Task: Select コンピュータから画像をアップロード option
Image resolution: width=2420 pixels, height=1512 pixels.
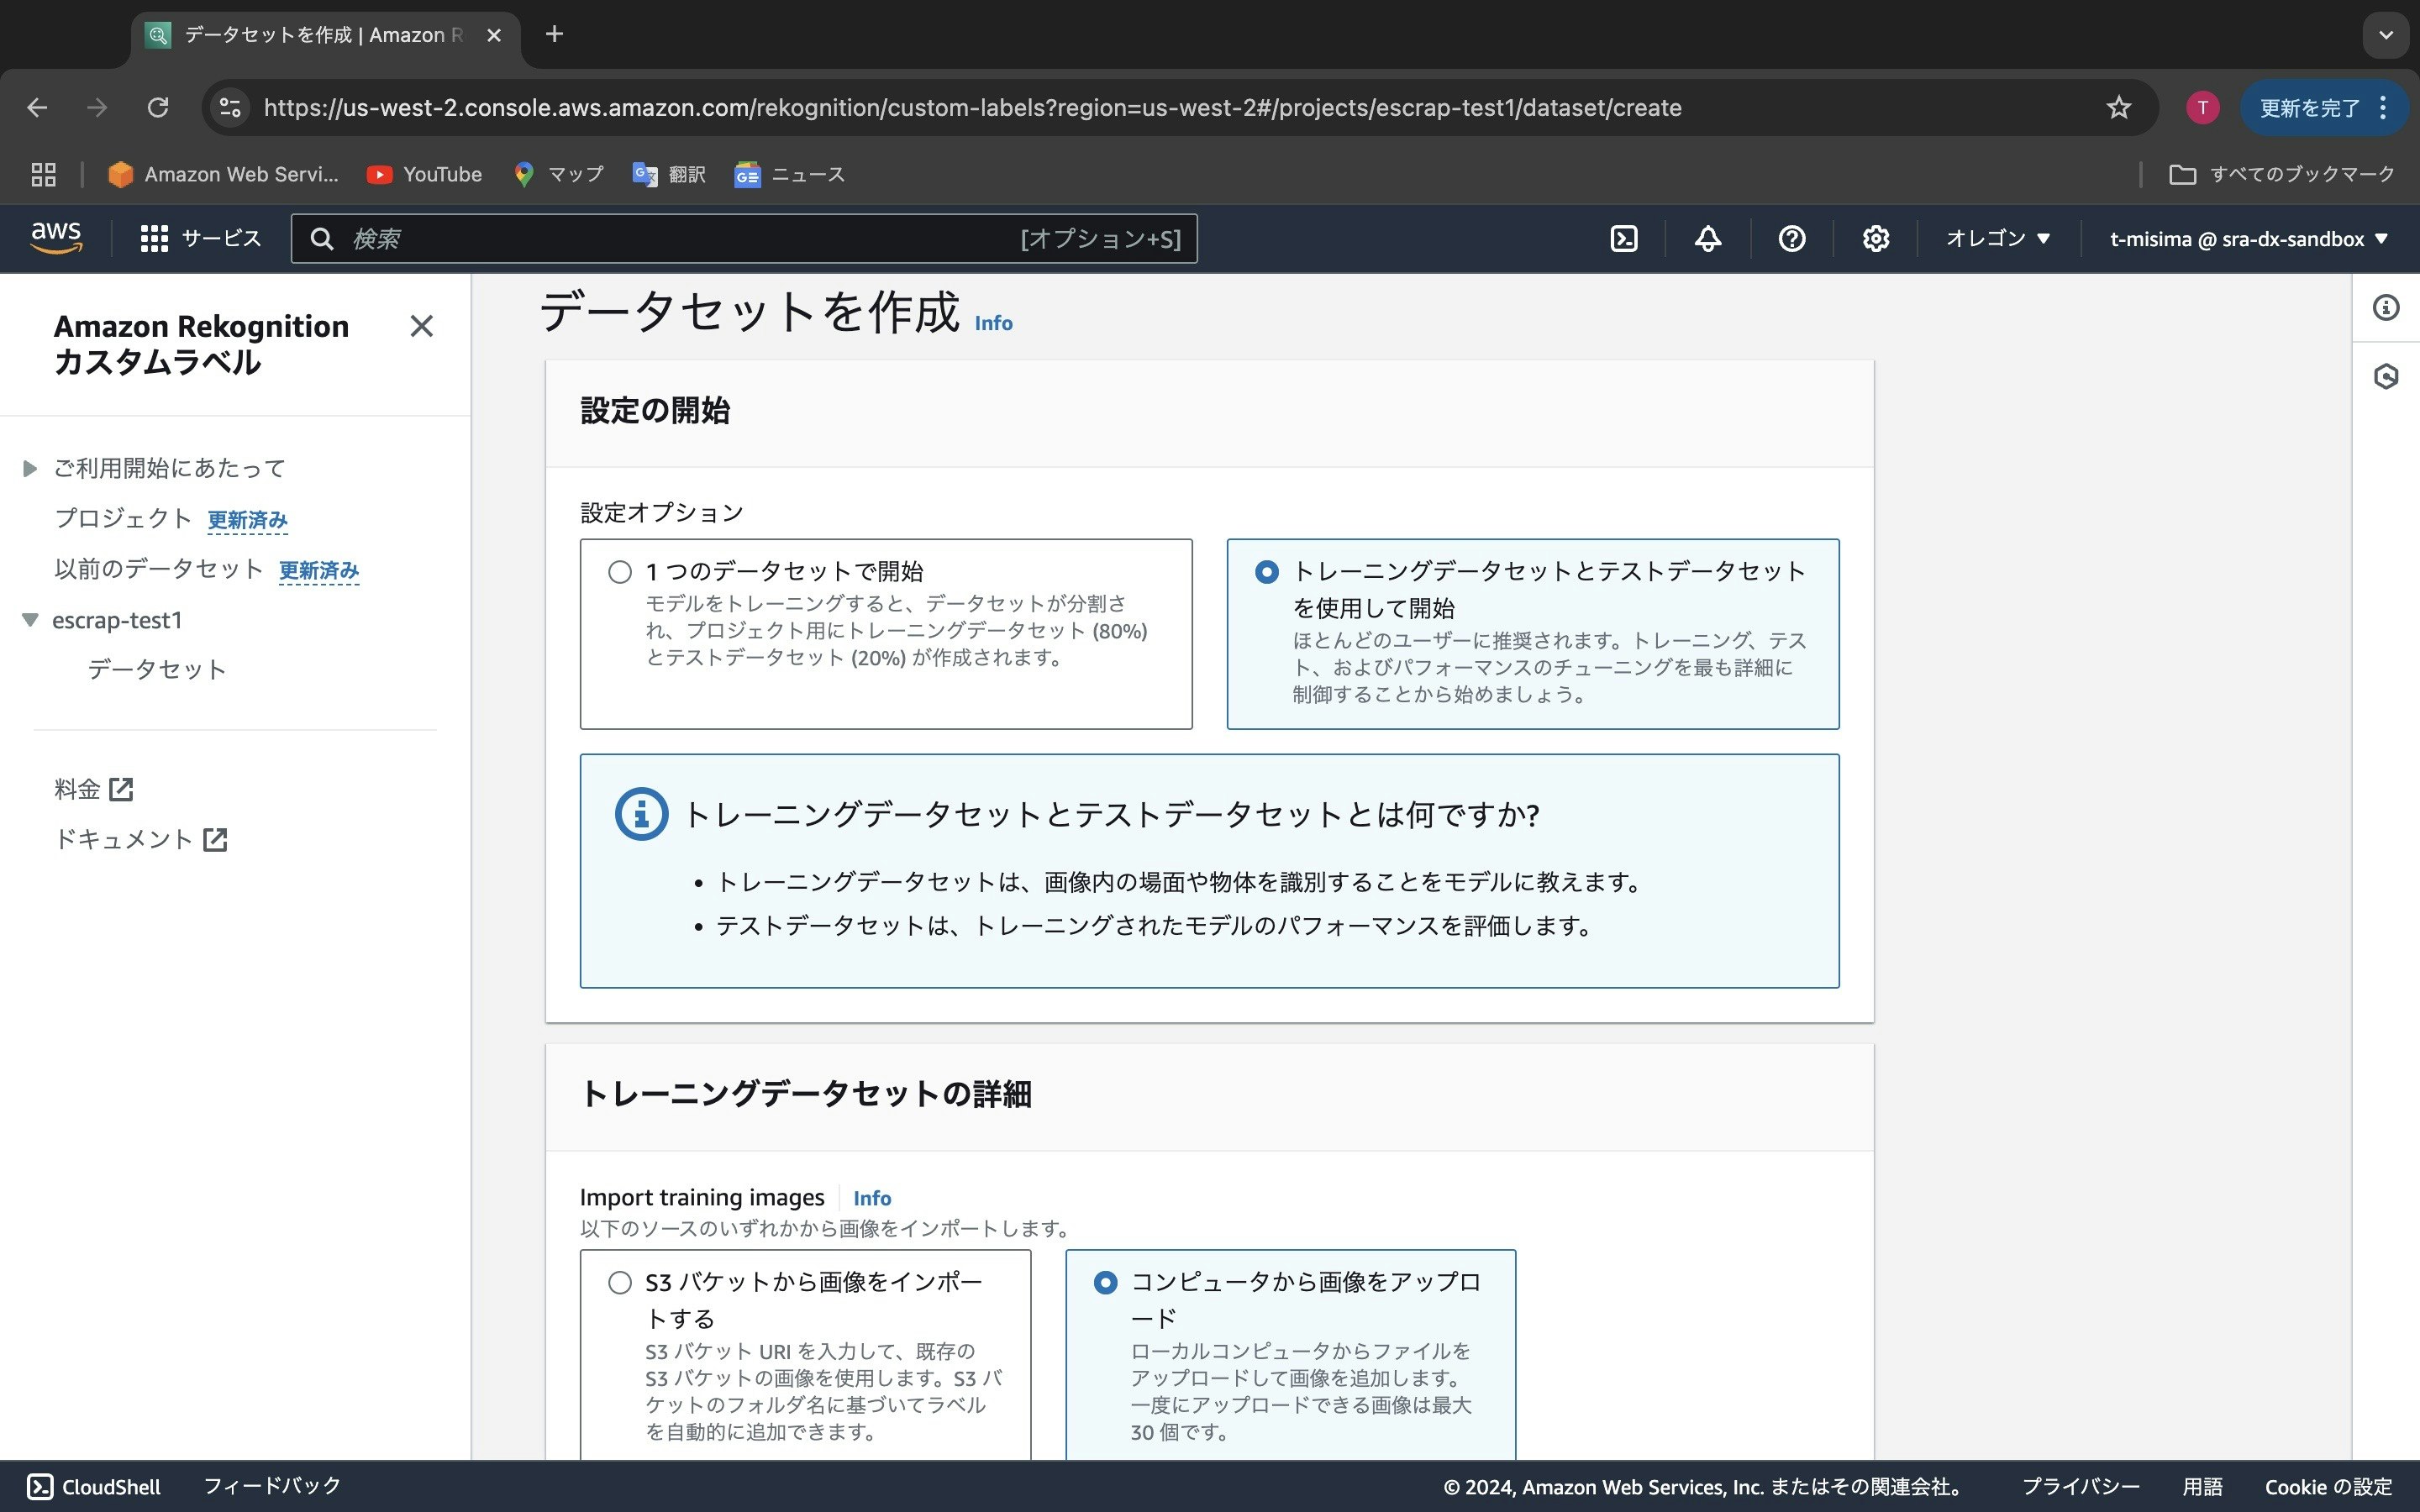Action: [1106, 1281]
